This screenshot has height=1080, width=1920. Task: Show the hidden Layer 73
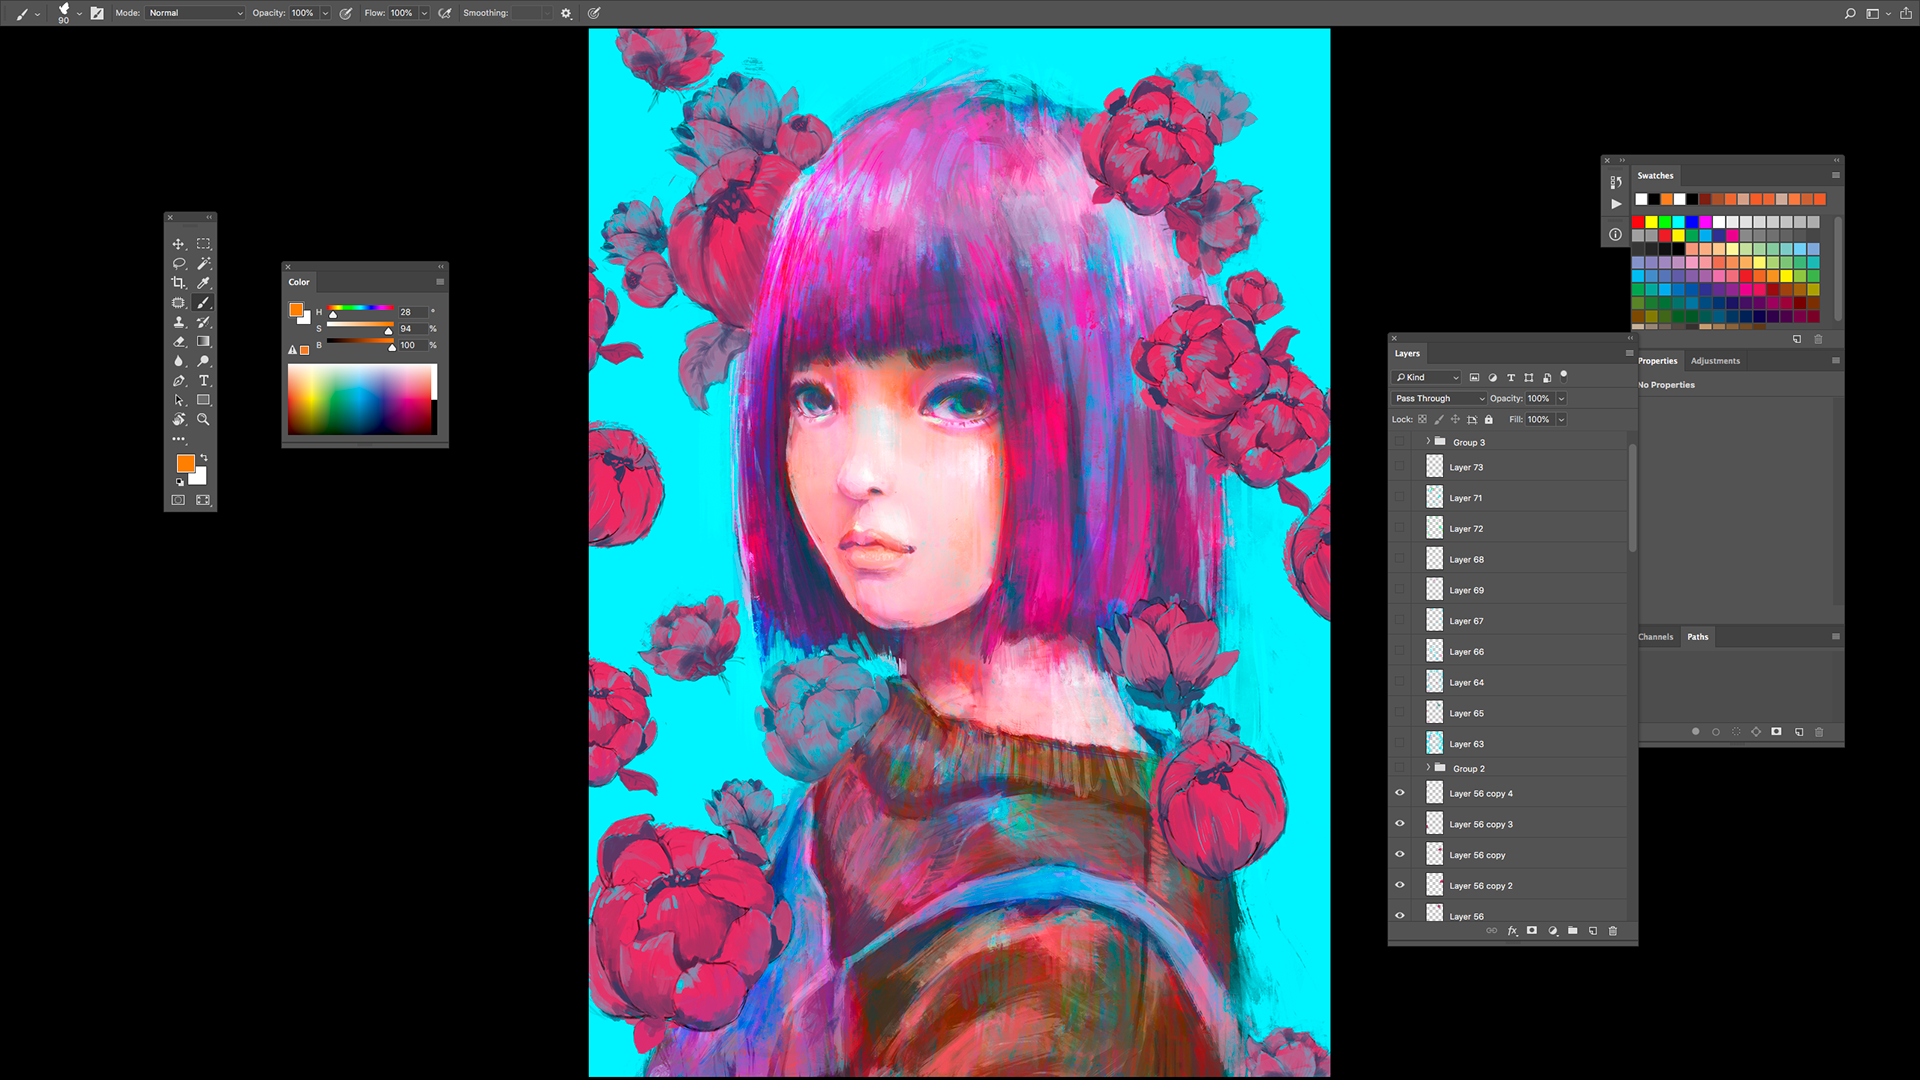pyautogui.click(x=1400, y=467)
